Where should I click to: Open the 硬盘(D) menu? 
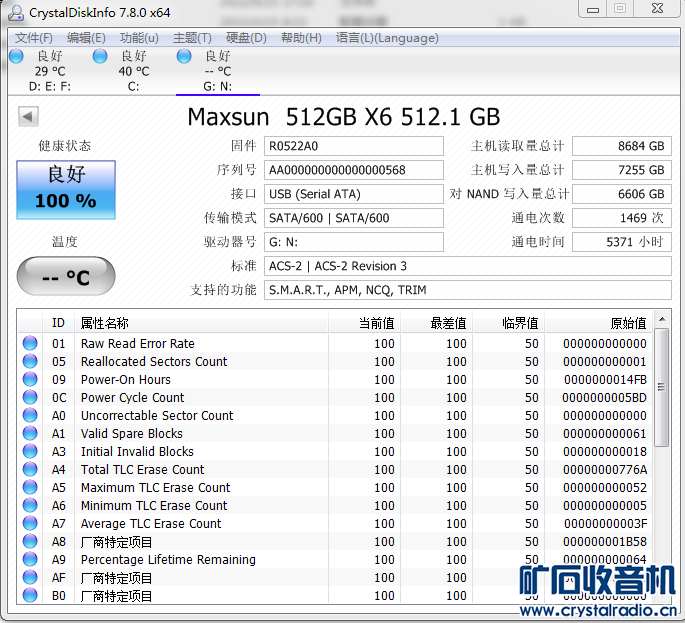[246, 38]
